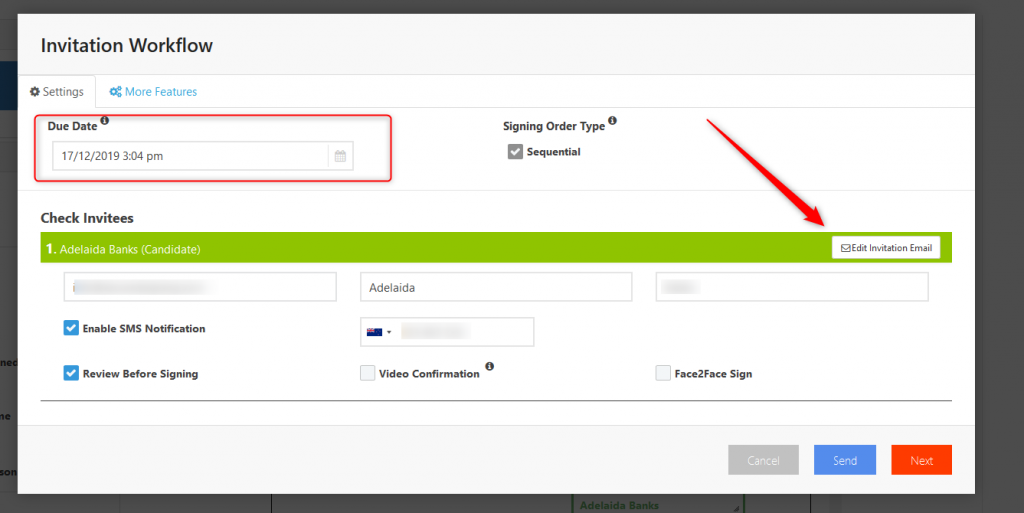Image resolution: width=1024 pixels, height=513 pixels.
Task: Click info icon next to Video Confirmation
Action: click(489, 367)
